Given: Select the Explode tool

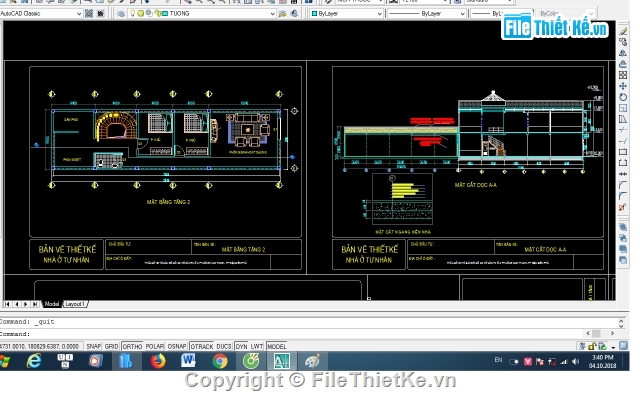Looking at the screenshot, I should 623,207.
